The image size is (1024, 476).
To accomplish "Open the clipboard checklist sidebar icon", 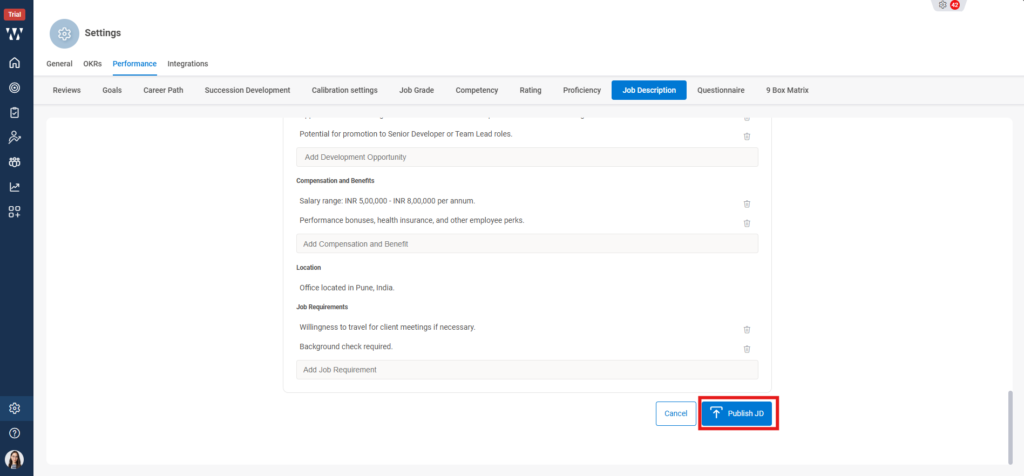I will (14, 113).
